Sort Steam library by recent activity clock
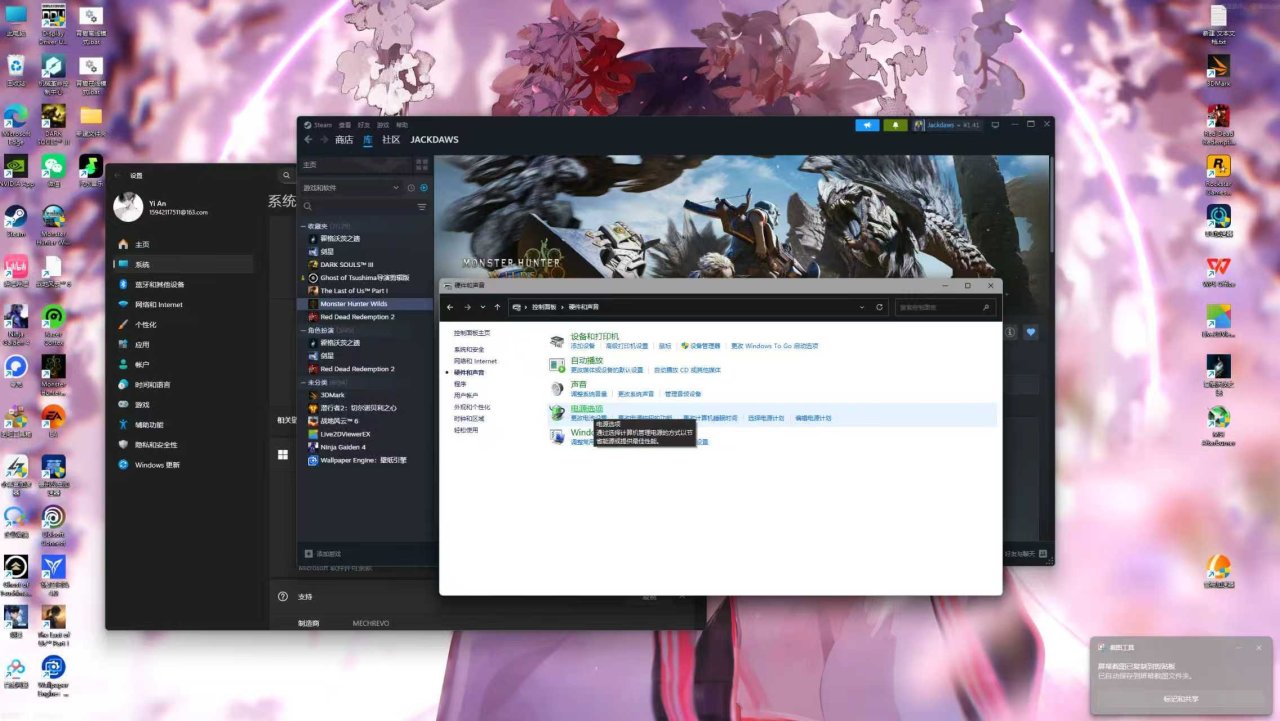The height and width of the screenshot is (721, 1280). click(411, 188)
